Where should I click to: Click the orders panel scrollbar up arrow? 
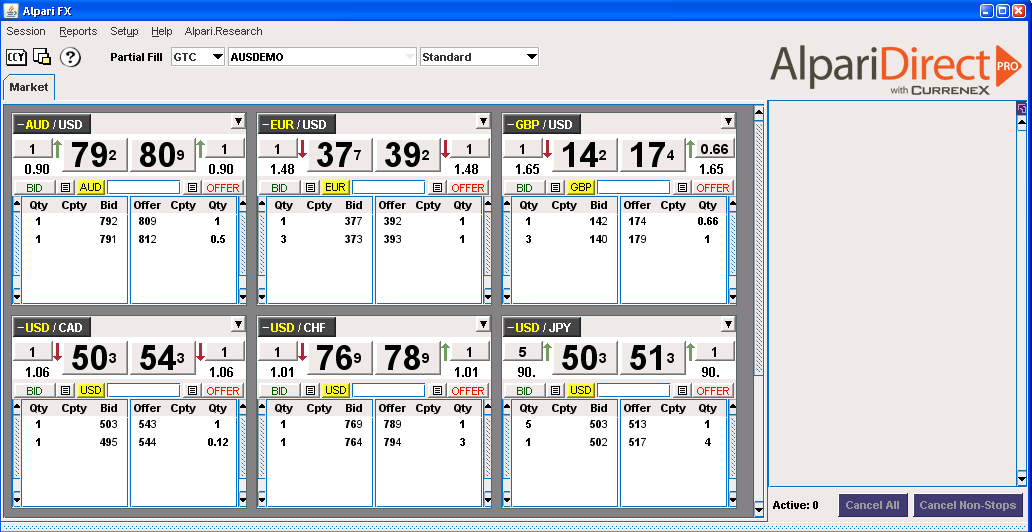tap(1021, 122)
